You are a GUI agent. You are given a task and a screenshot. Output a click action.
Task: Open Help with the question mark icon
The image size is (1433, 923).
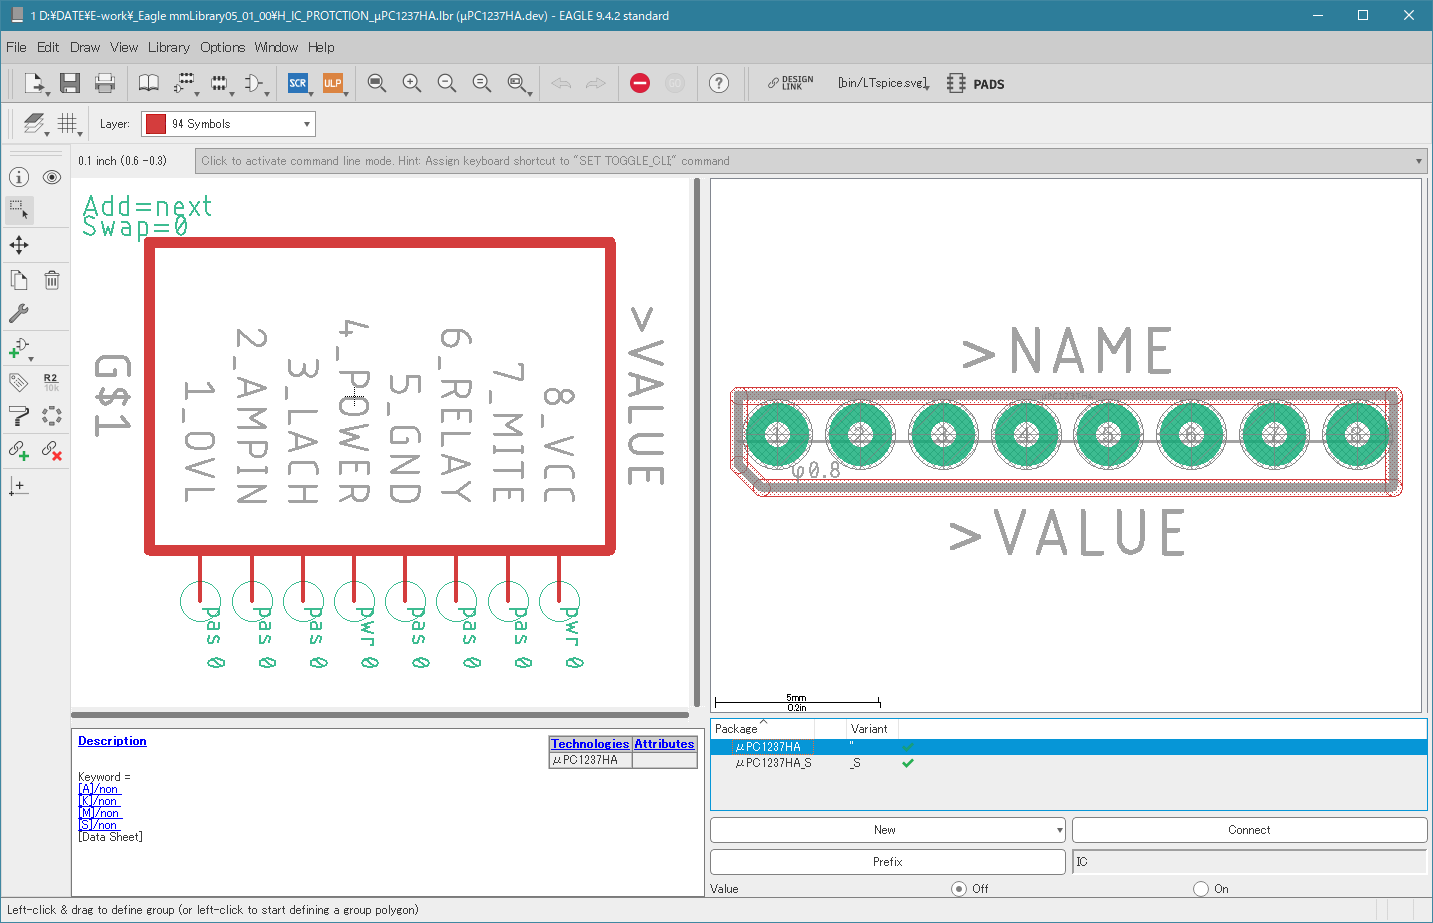click(719, 83)
